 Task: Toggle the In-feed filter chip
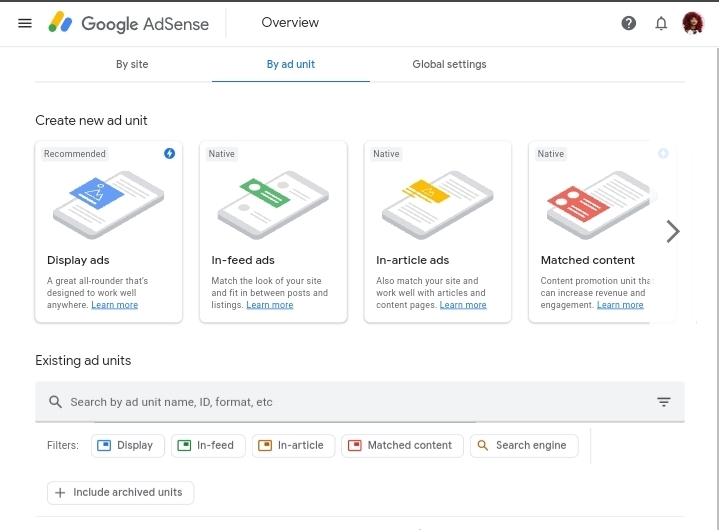click(206, 445)
